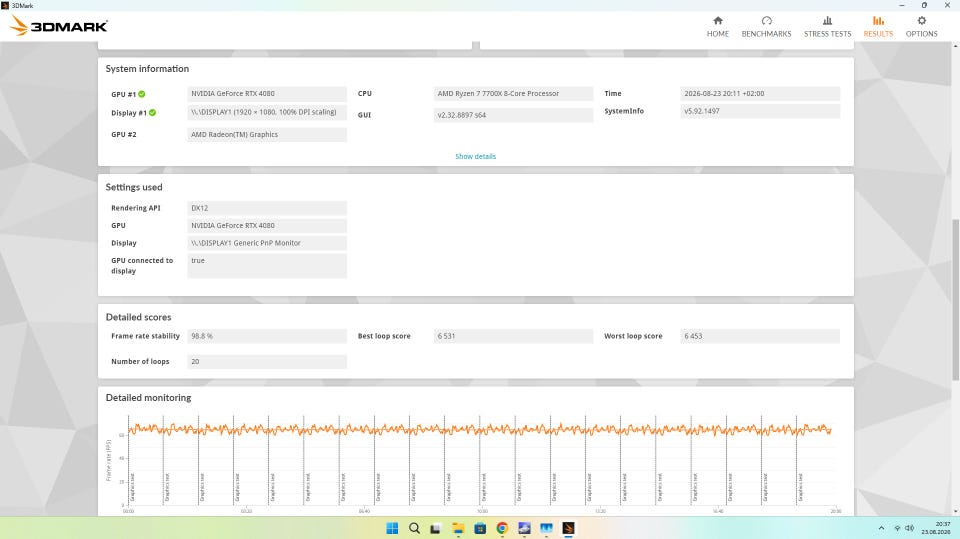Viewport: 960px width, 539px height.
Task: Go to the Home tab icon
Action: tap(718, 21)
